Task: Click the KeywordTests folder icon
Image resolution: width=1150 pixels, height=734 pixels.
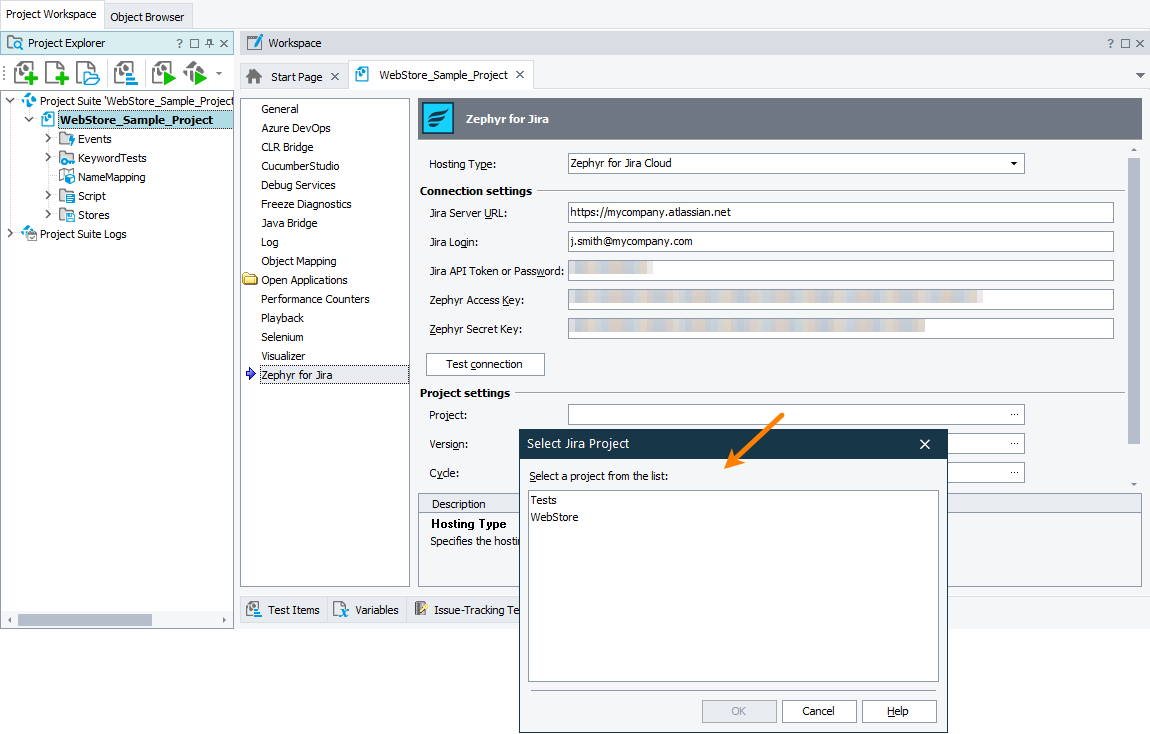Action: tap(67, 158)
